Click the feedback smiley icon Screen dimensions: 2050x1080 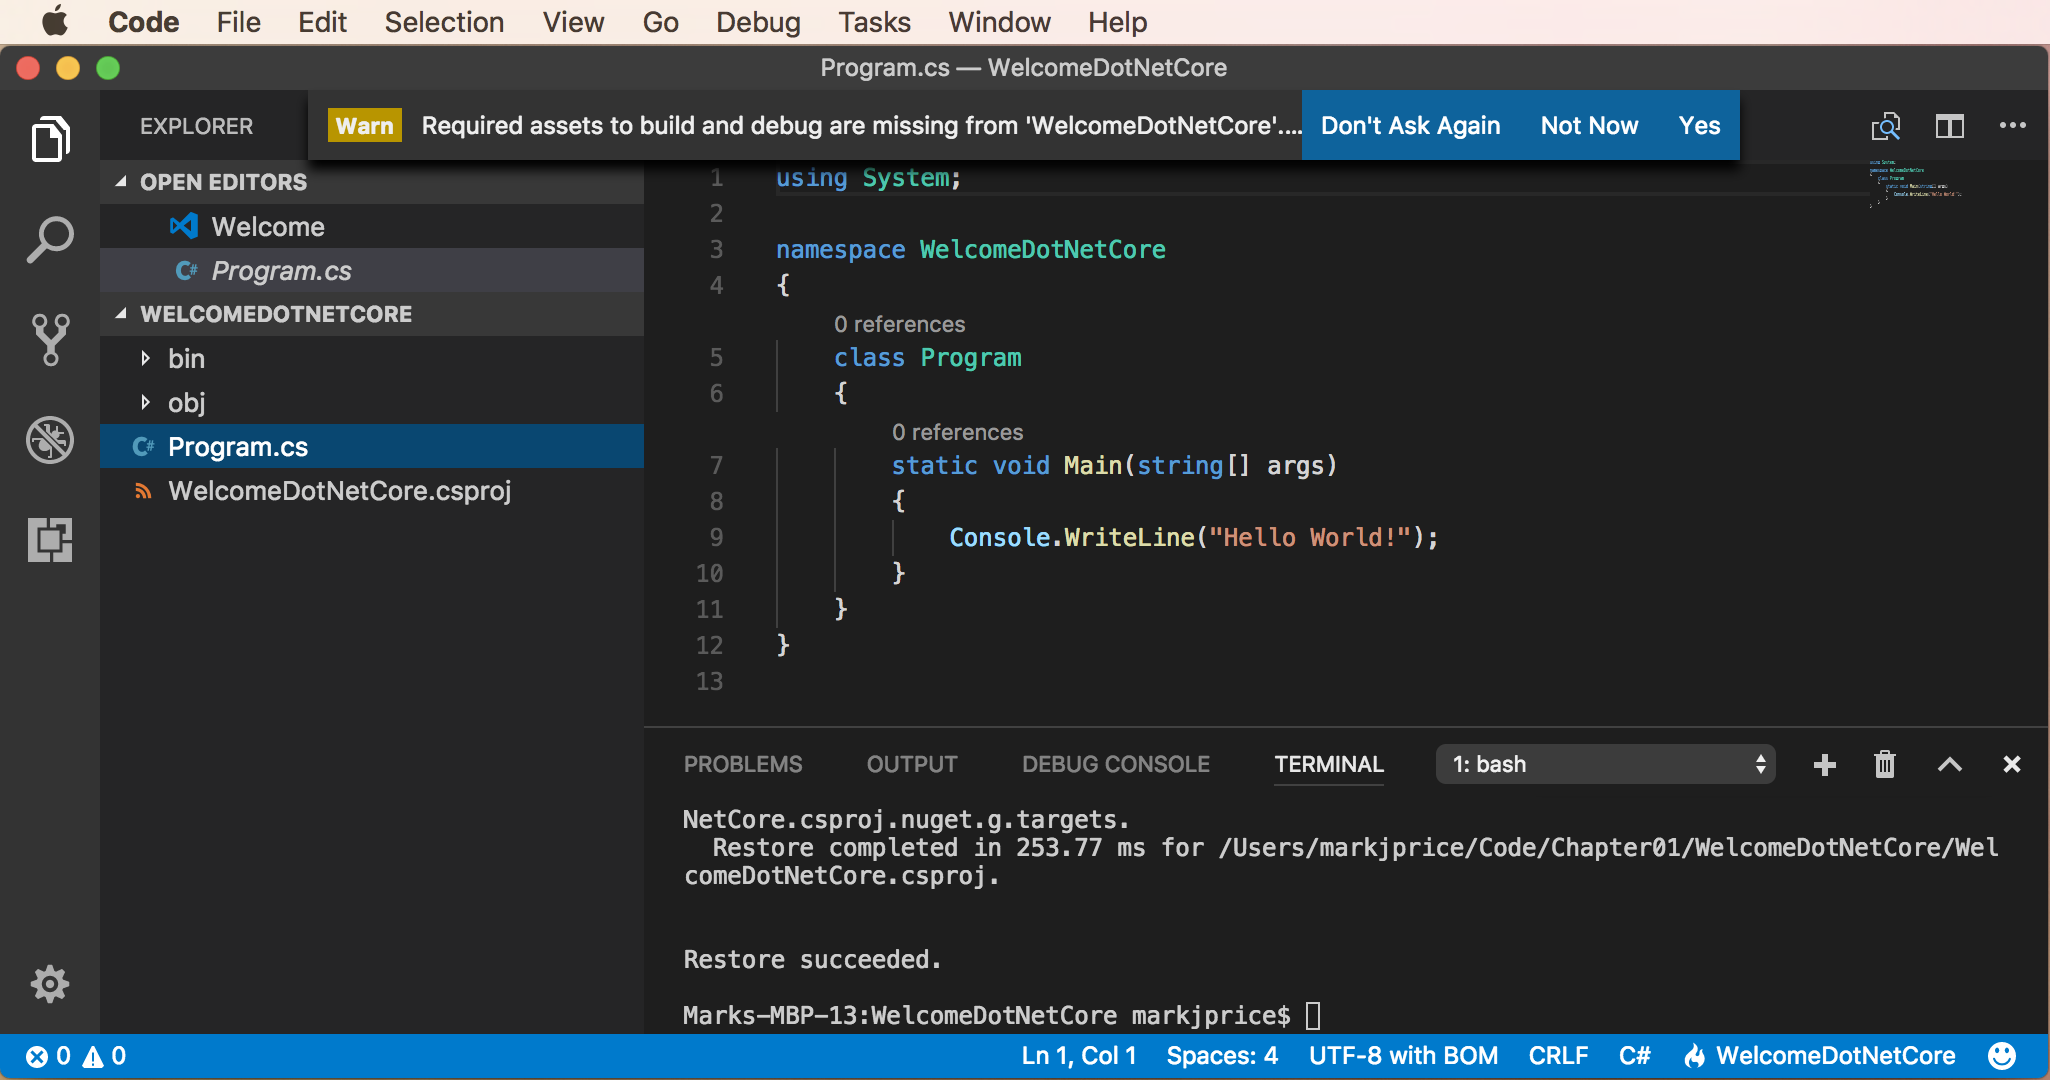point(2002,1056)
